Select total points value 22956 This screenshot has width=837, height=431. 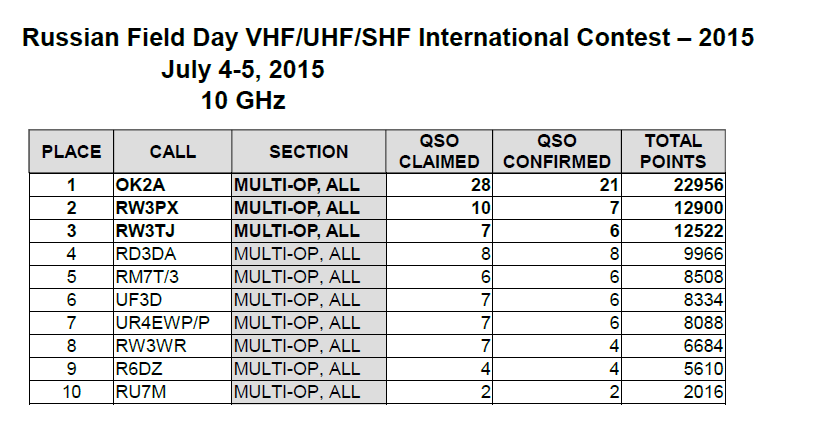(x=698, y=185)
